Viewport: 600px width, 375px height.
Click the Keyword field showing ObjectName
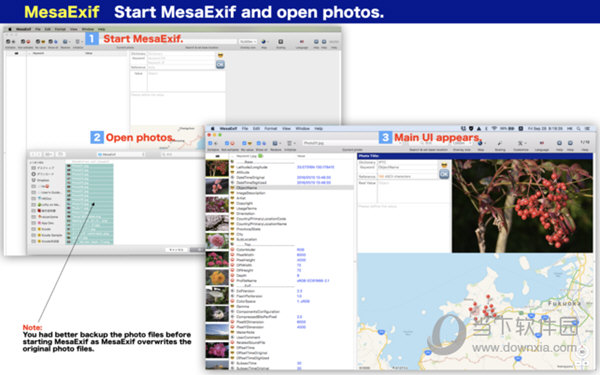coord(407,167)
